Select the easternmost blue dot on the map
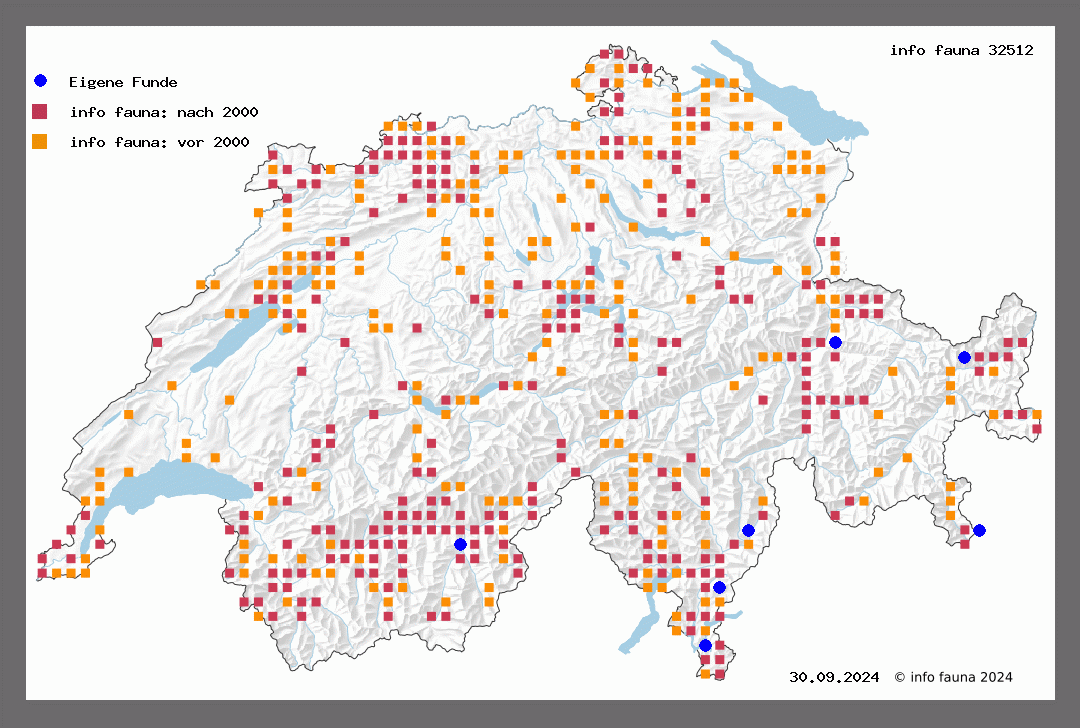Viewport: 1080px width, 728px height. pos(979,530)
